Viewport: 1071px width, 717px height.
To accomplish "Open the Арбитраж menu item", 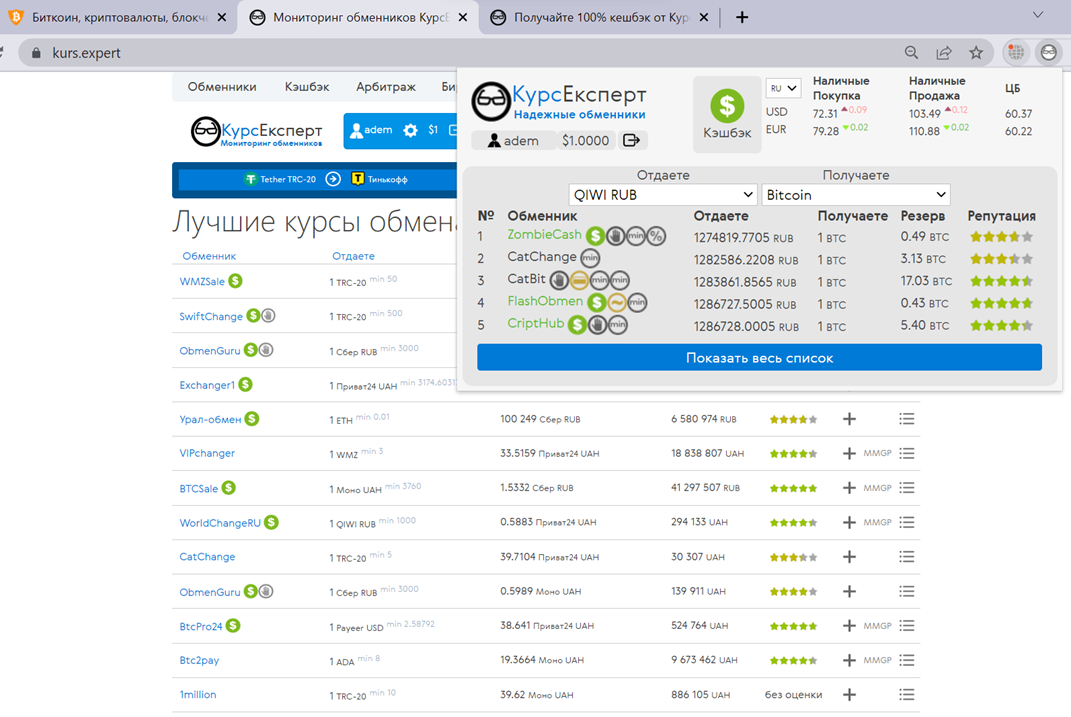I will click(x=386, y=87).
